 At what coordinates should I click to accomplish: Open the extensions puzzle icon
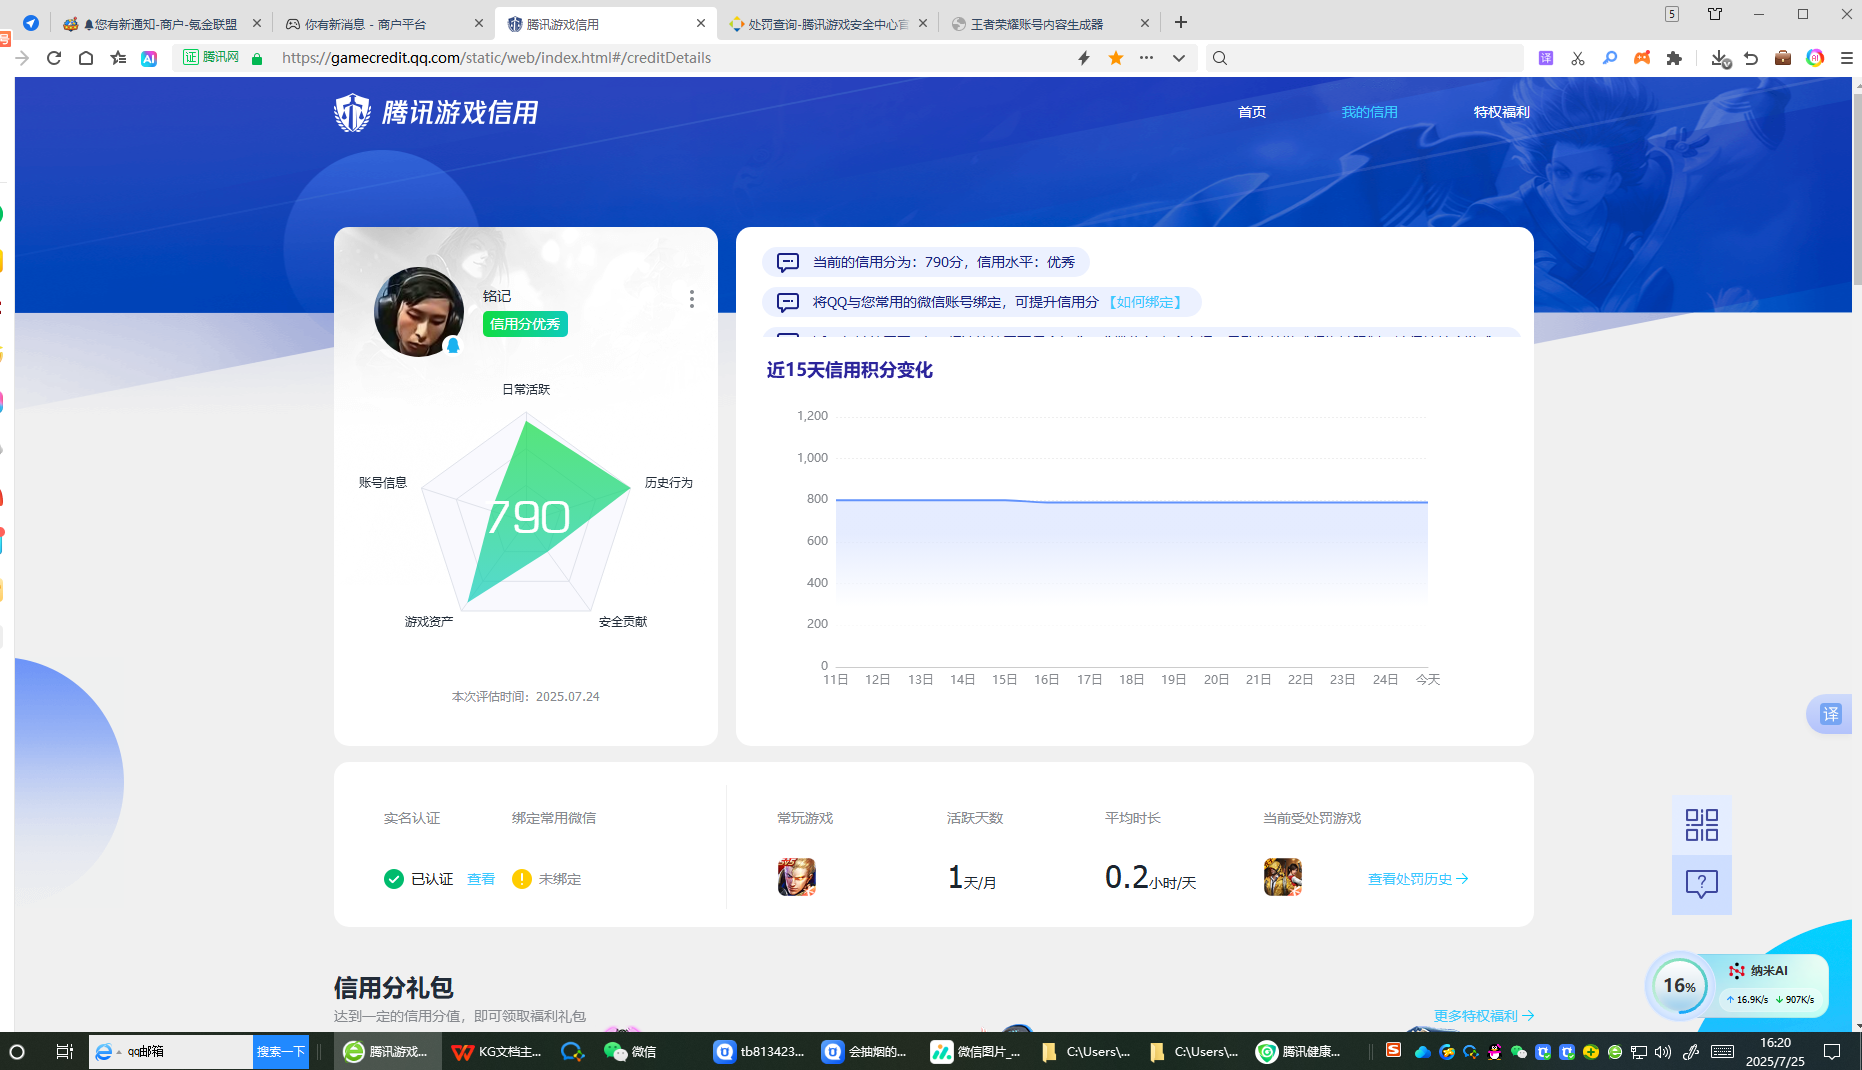pos(1674,58)
